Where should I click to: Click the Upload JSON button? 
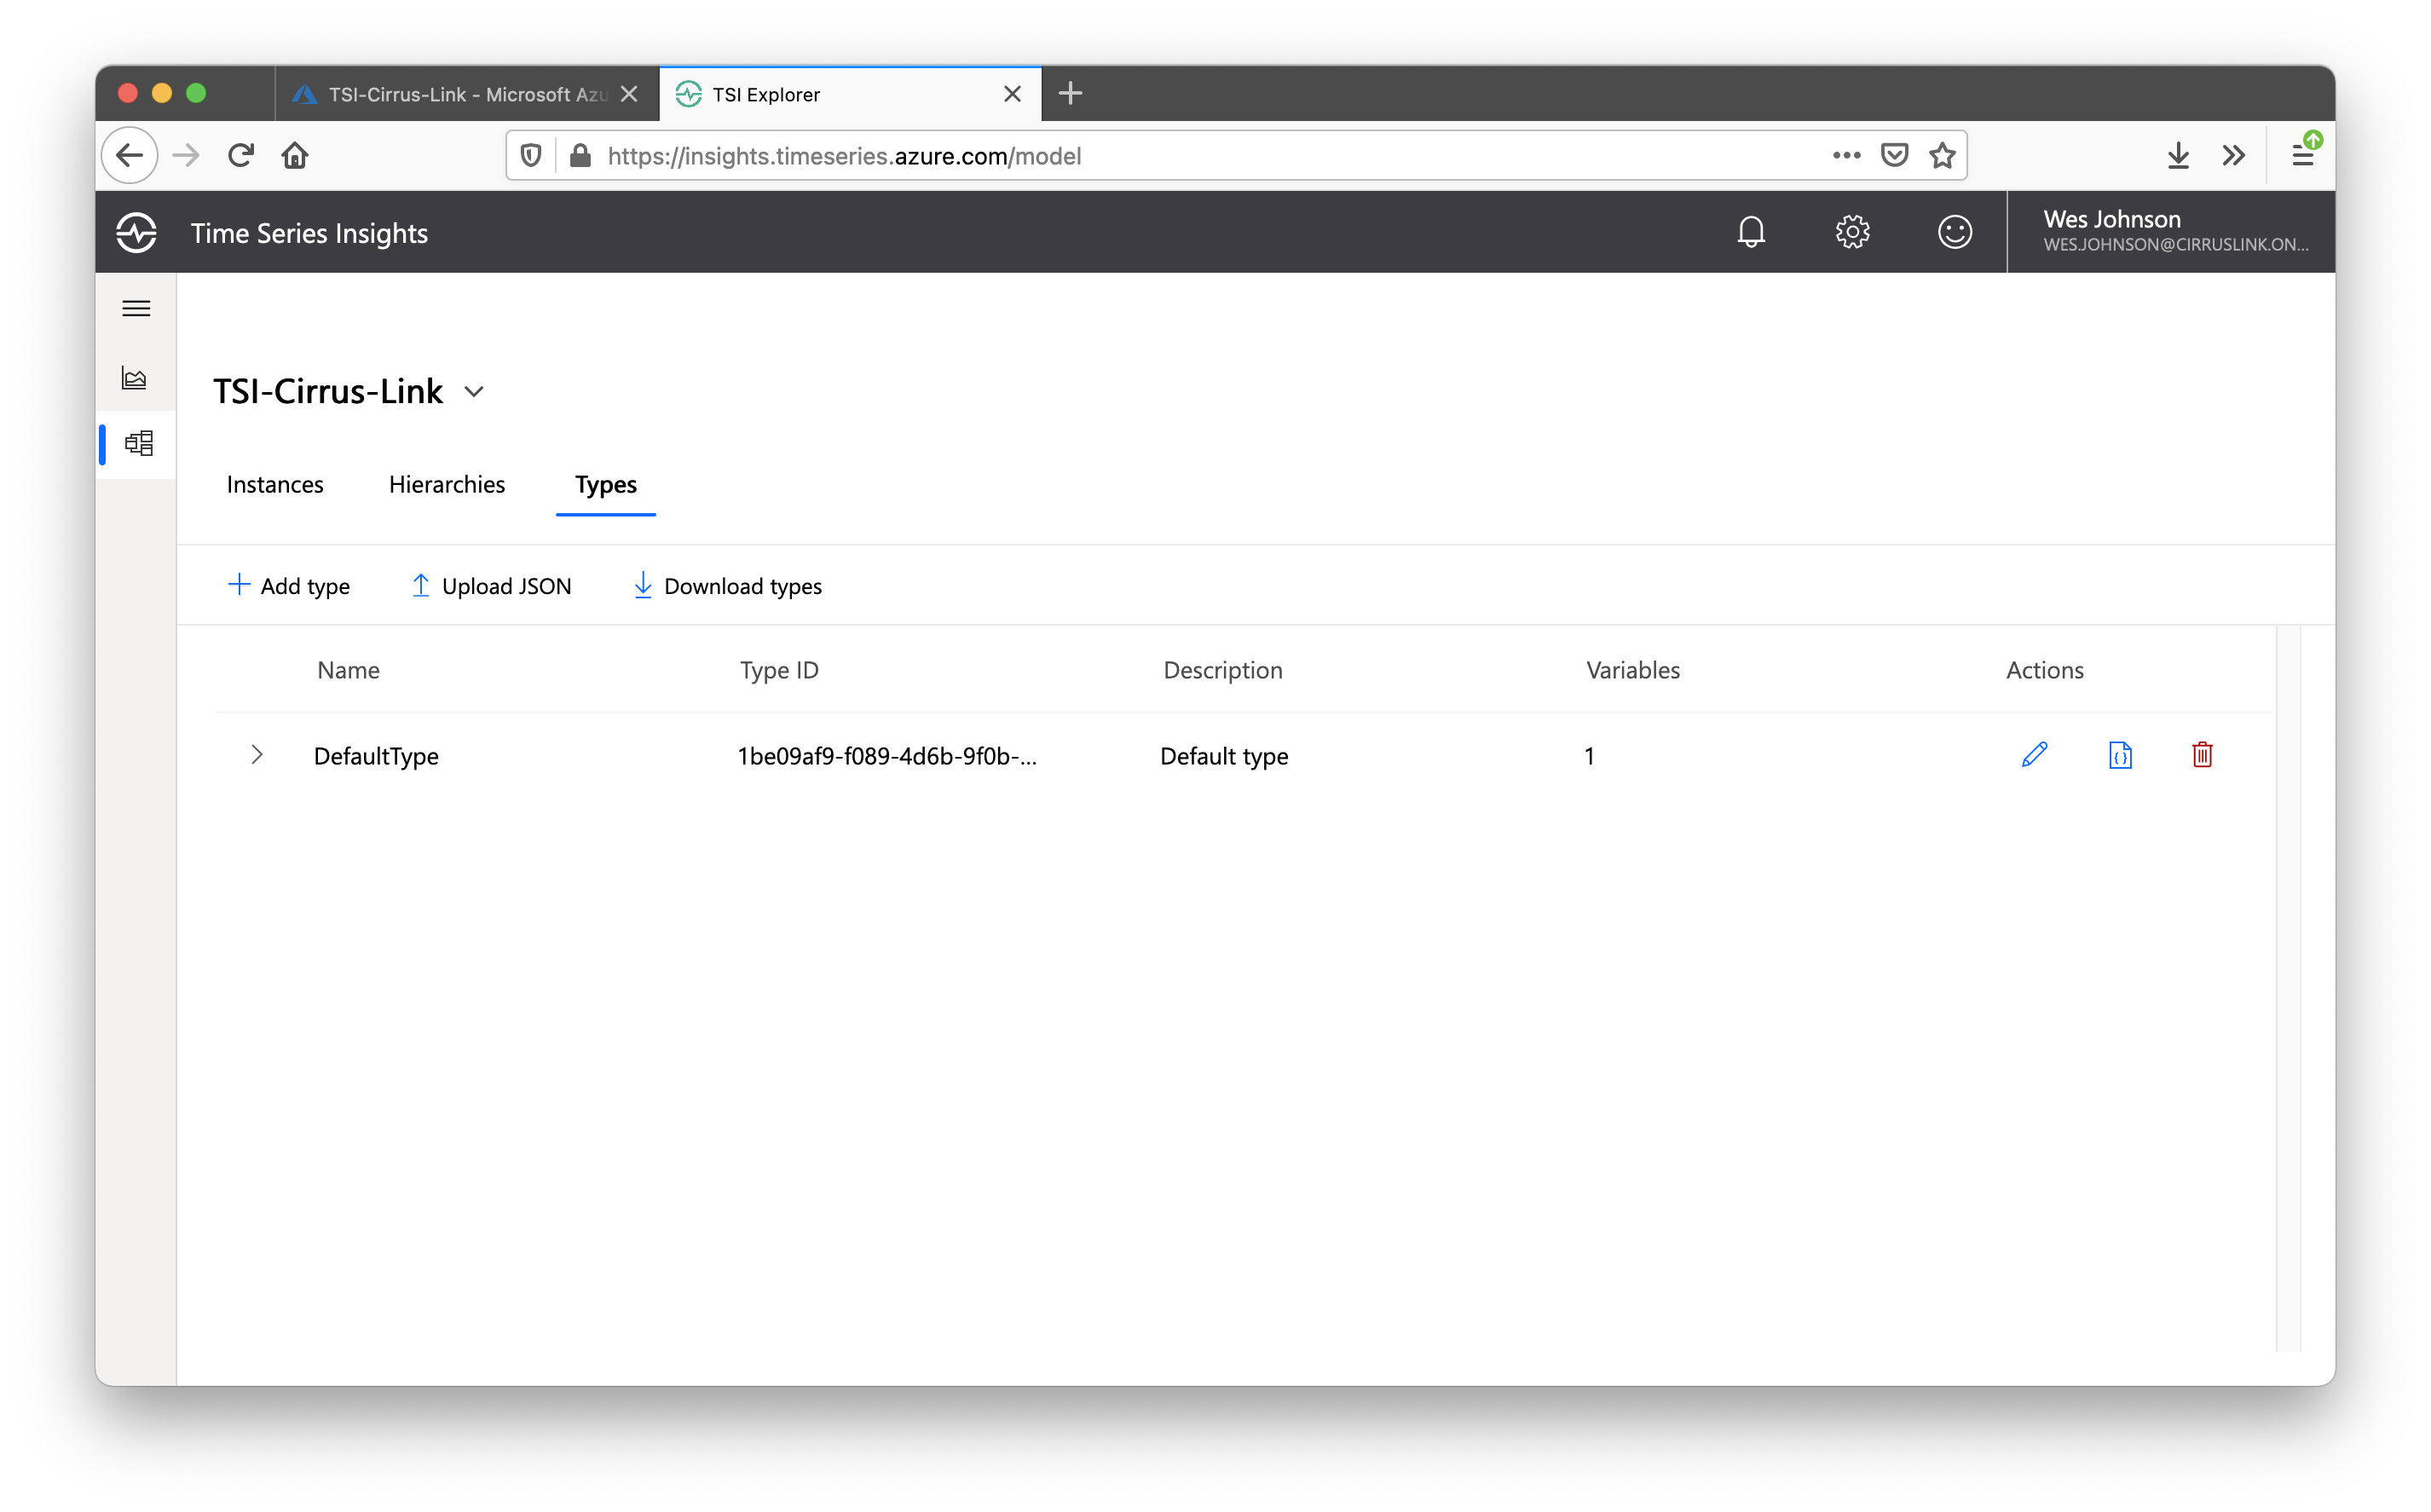click(492, 586)
